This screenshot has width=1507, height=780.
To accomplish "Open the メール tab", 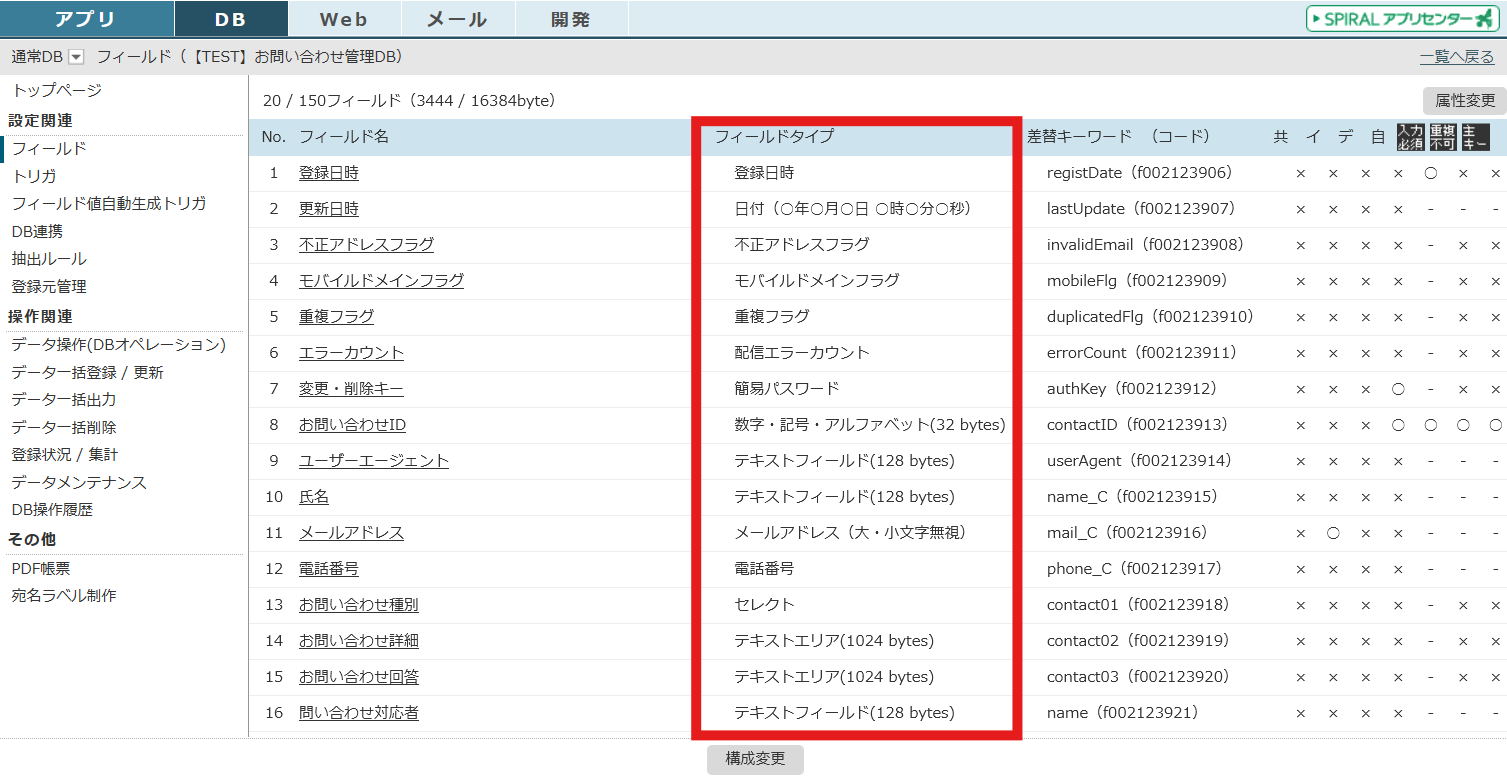I will pos(457,19).
